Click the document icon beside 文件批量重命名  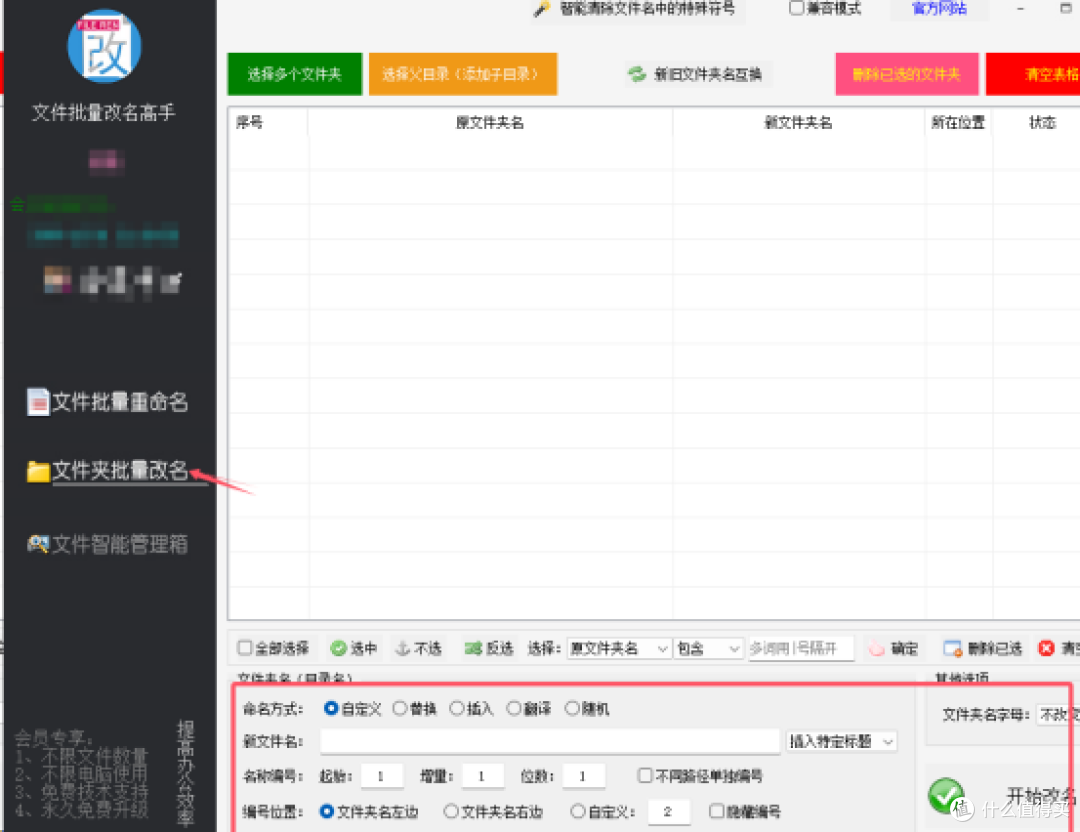38,402
